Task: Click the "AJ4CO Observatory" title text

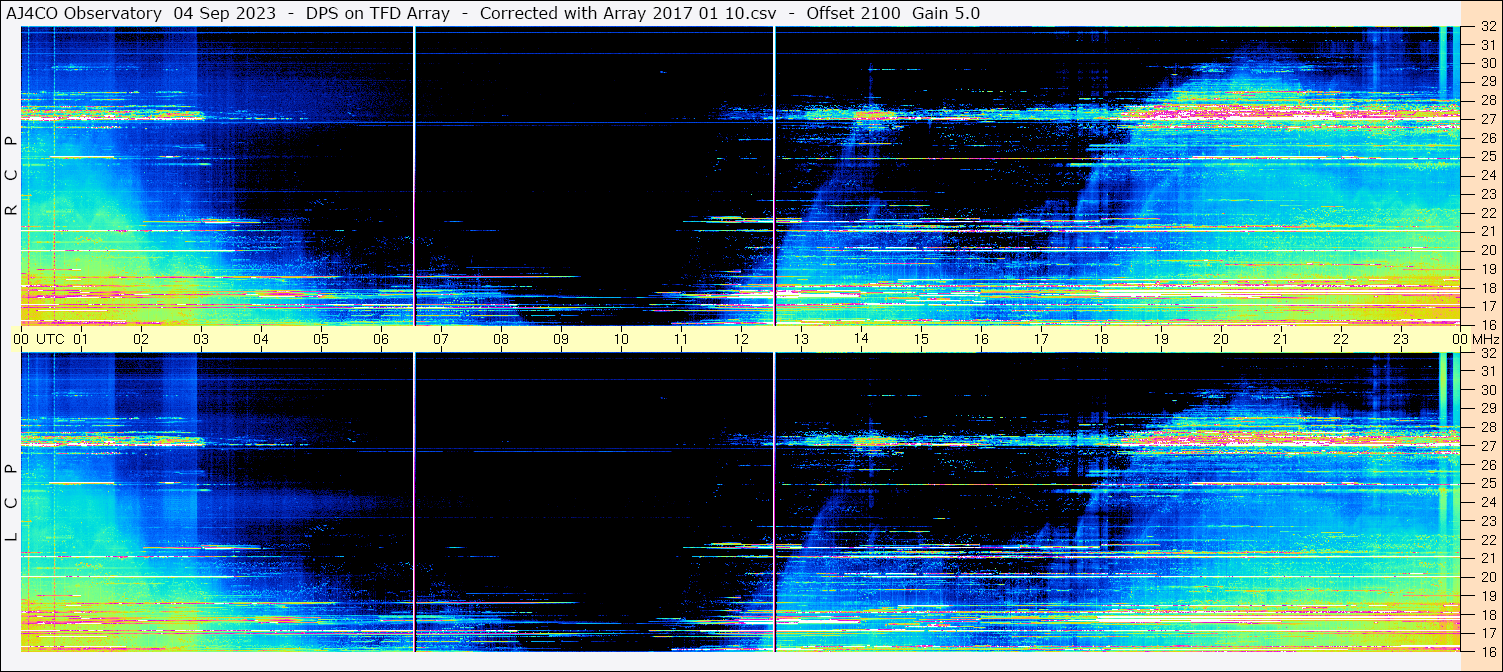Action: pyautogui.click(x=82, y=13)
